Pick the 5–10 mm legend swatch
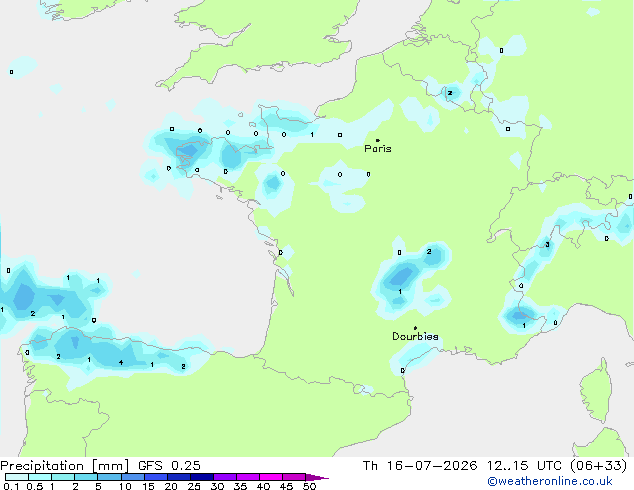The height and width of the screenshot is (490, 634). pos(109,477)
